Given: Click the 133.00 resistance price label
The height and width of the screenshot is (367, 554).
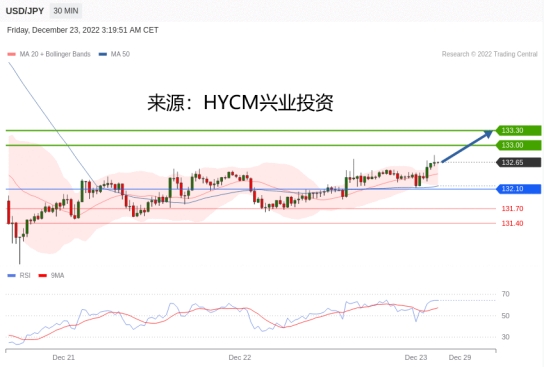Looking at the screenshot, I should tap(519, 145).
